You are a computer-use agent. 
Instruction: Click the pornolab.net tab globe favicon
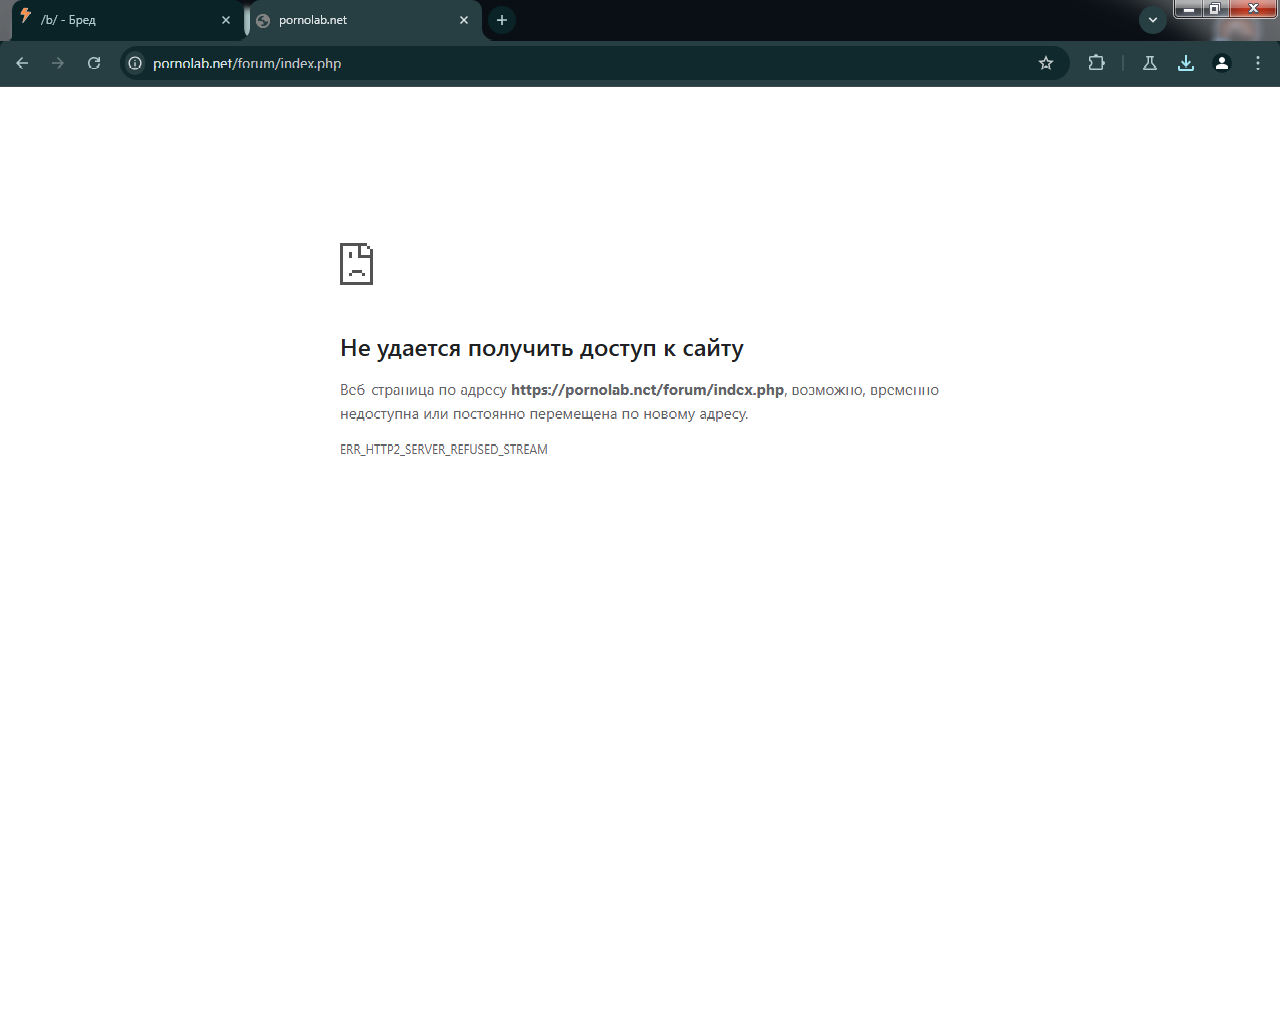point(263,20)
